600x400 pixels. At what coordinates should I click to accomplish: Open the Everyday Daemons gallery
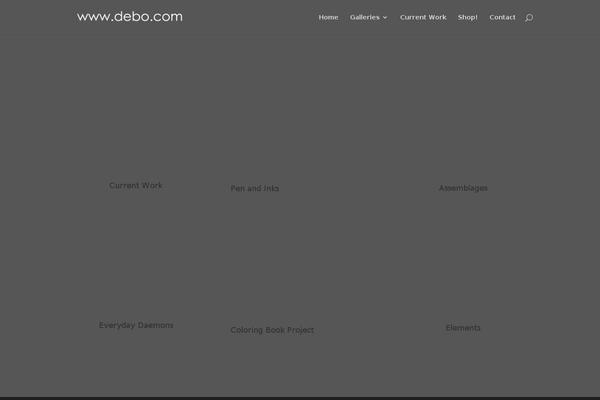[x=136, y=325]
